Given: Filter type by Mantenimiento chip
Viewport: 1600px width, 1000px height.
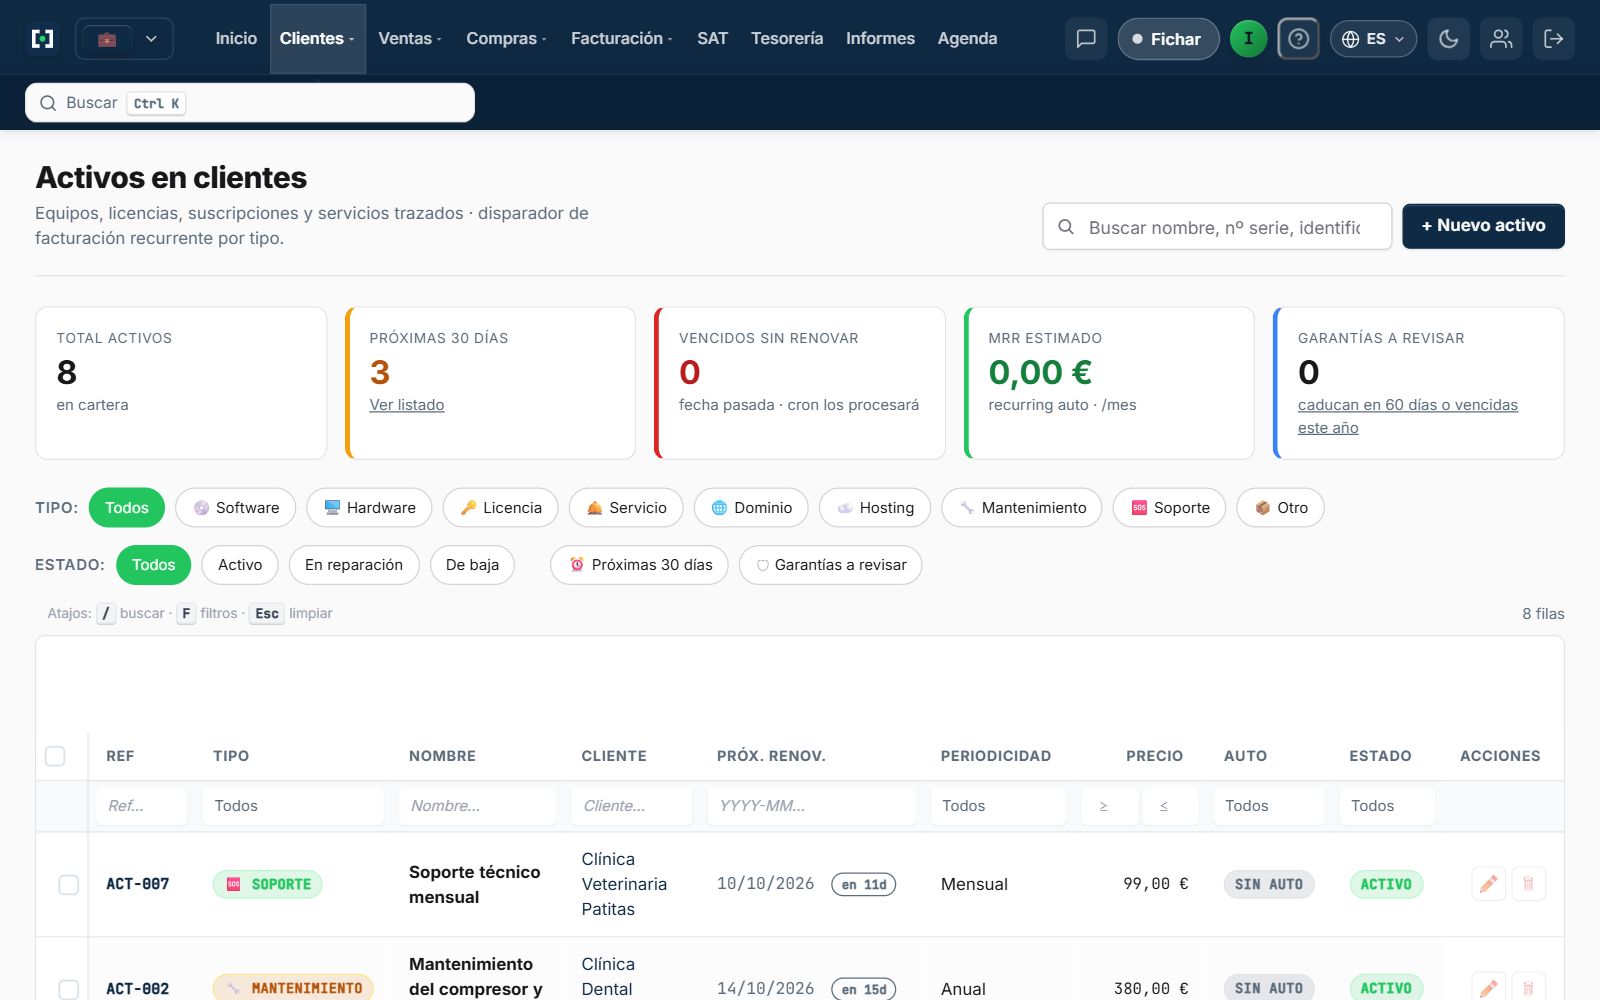Looking at the screenshot, I should [x=1021, y=508].
